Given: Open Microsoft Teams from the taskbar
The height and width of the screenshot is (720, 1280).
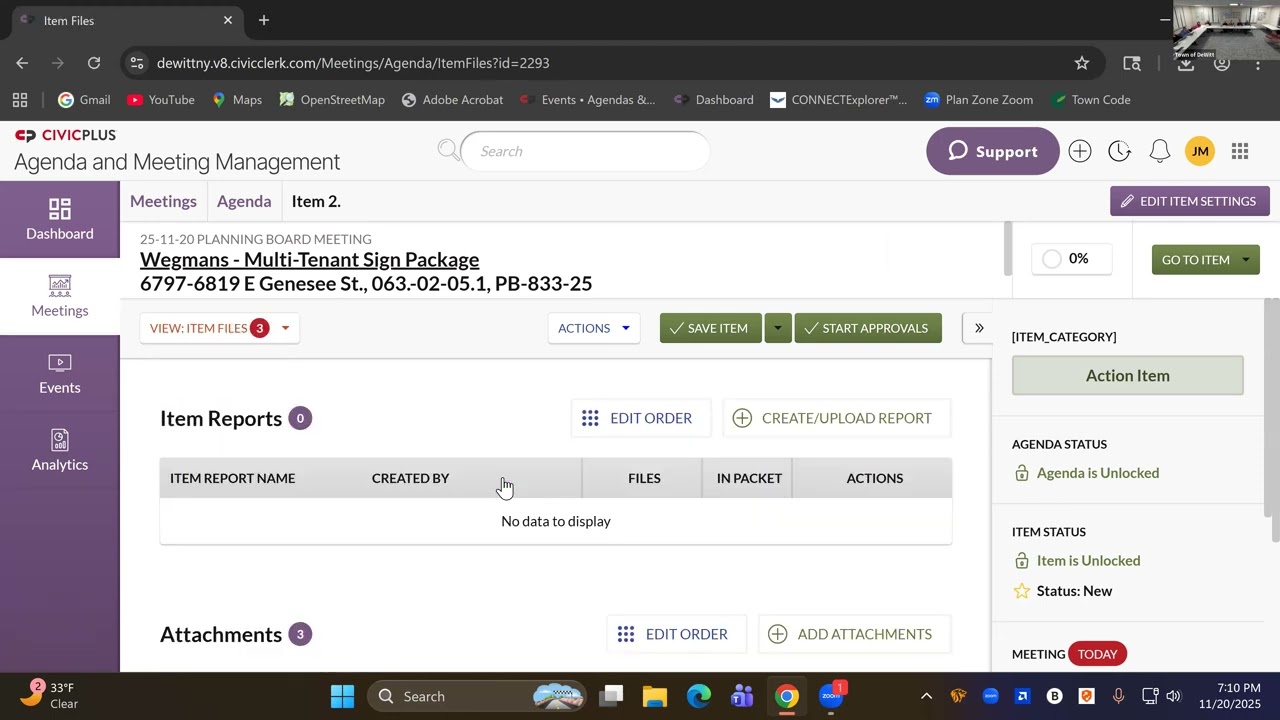Looking at the screenshot, I should (742, 696).
